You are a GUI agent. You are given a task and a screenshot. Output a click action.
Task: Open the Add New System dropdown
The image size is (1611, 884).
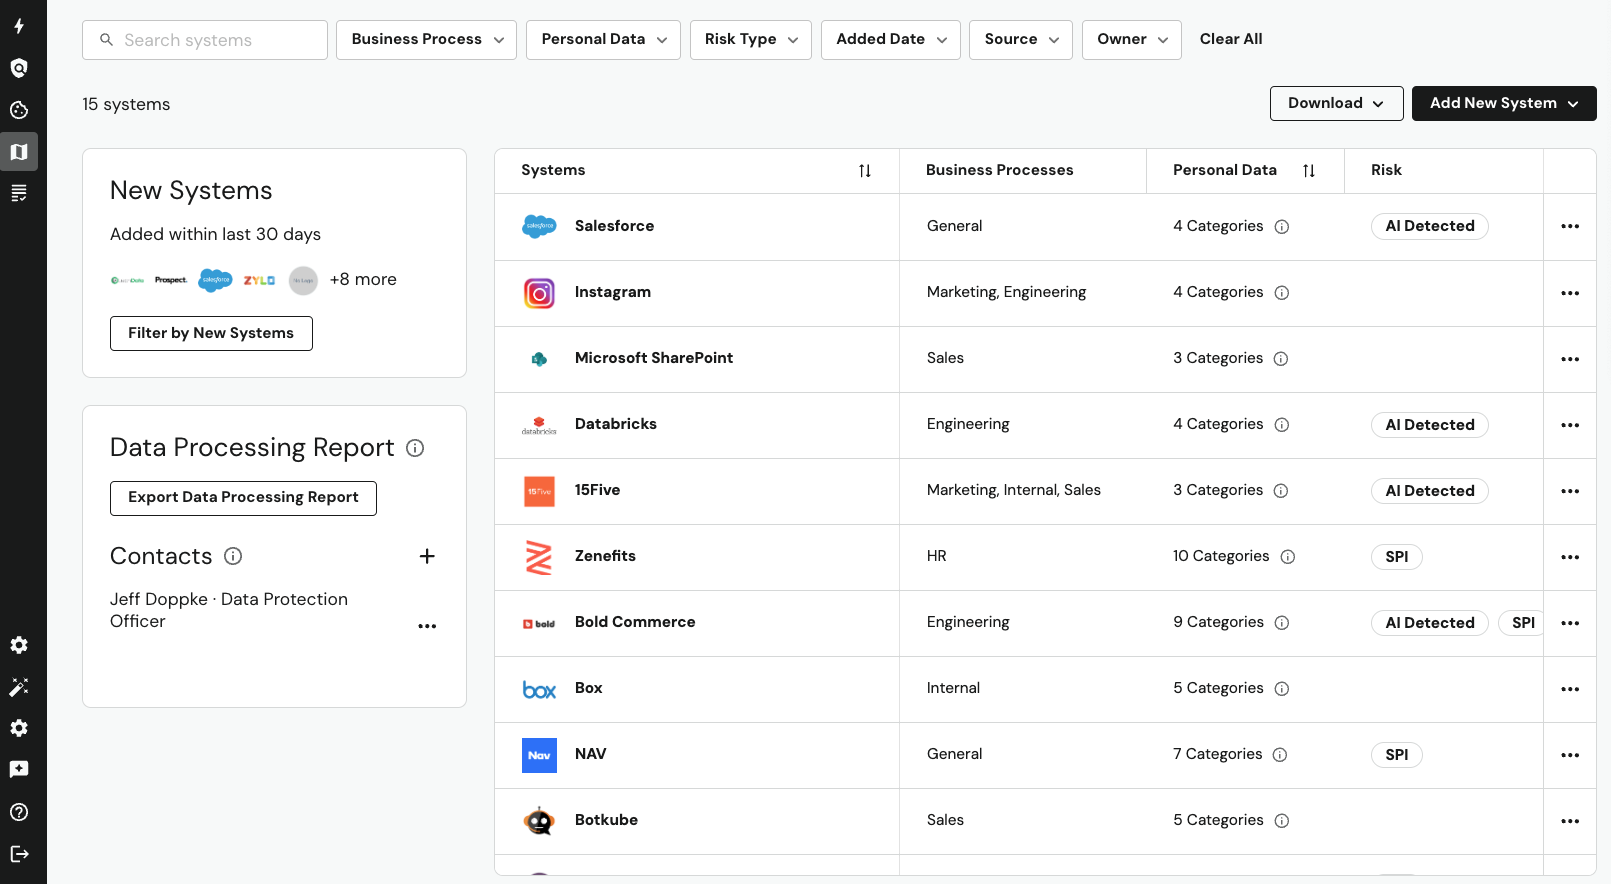[1504, 104]
